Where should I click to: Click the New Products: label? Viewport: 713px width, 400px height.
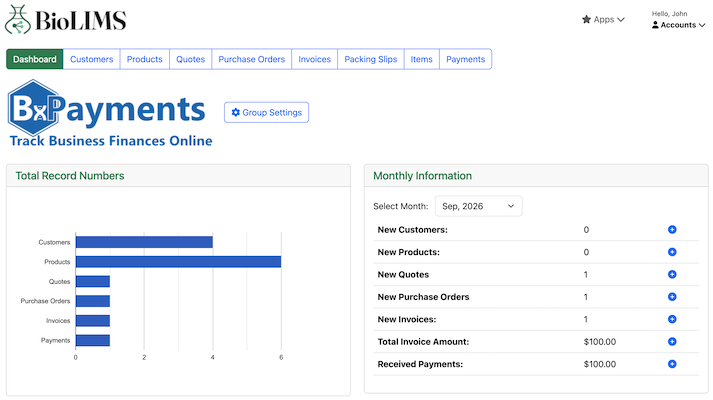pos(408,252)
